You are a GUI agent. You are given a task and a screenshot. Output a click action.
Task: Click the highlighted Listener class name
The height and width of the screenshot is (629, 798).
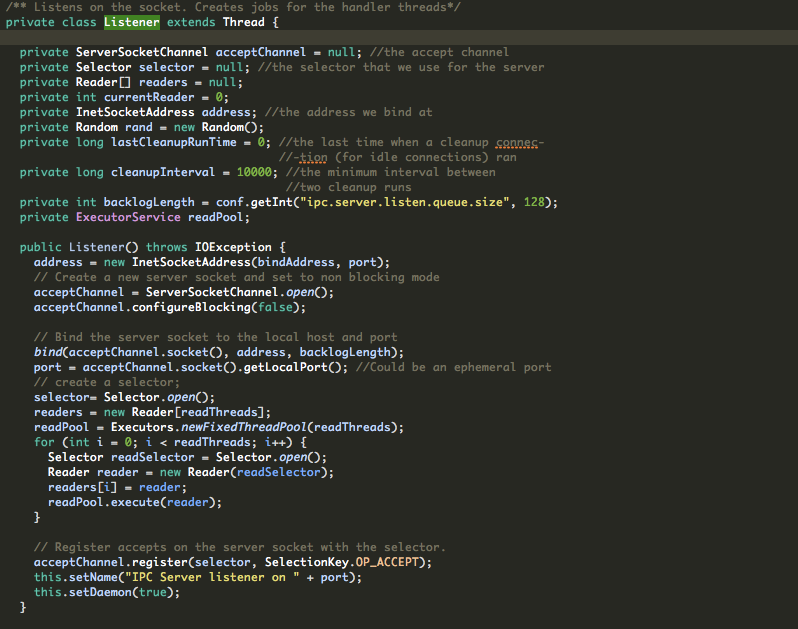click(x=131, y=22)
